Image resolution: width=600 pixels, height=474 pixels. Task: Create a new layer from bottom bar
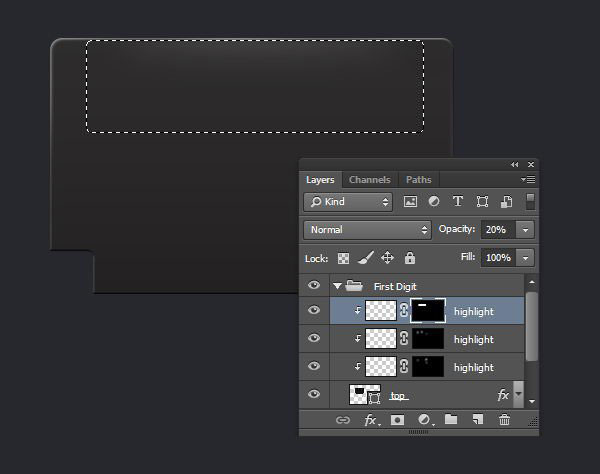click(x=478, y=420)
